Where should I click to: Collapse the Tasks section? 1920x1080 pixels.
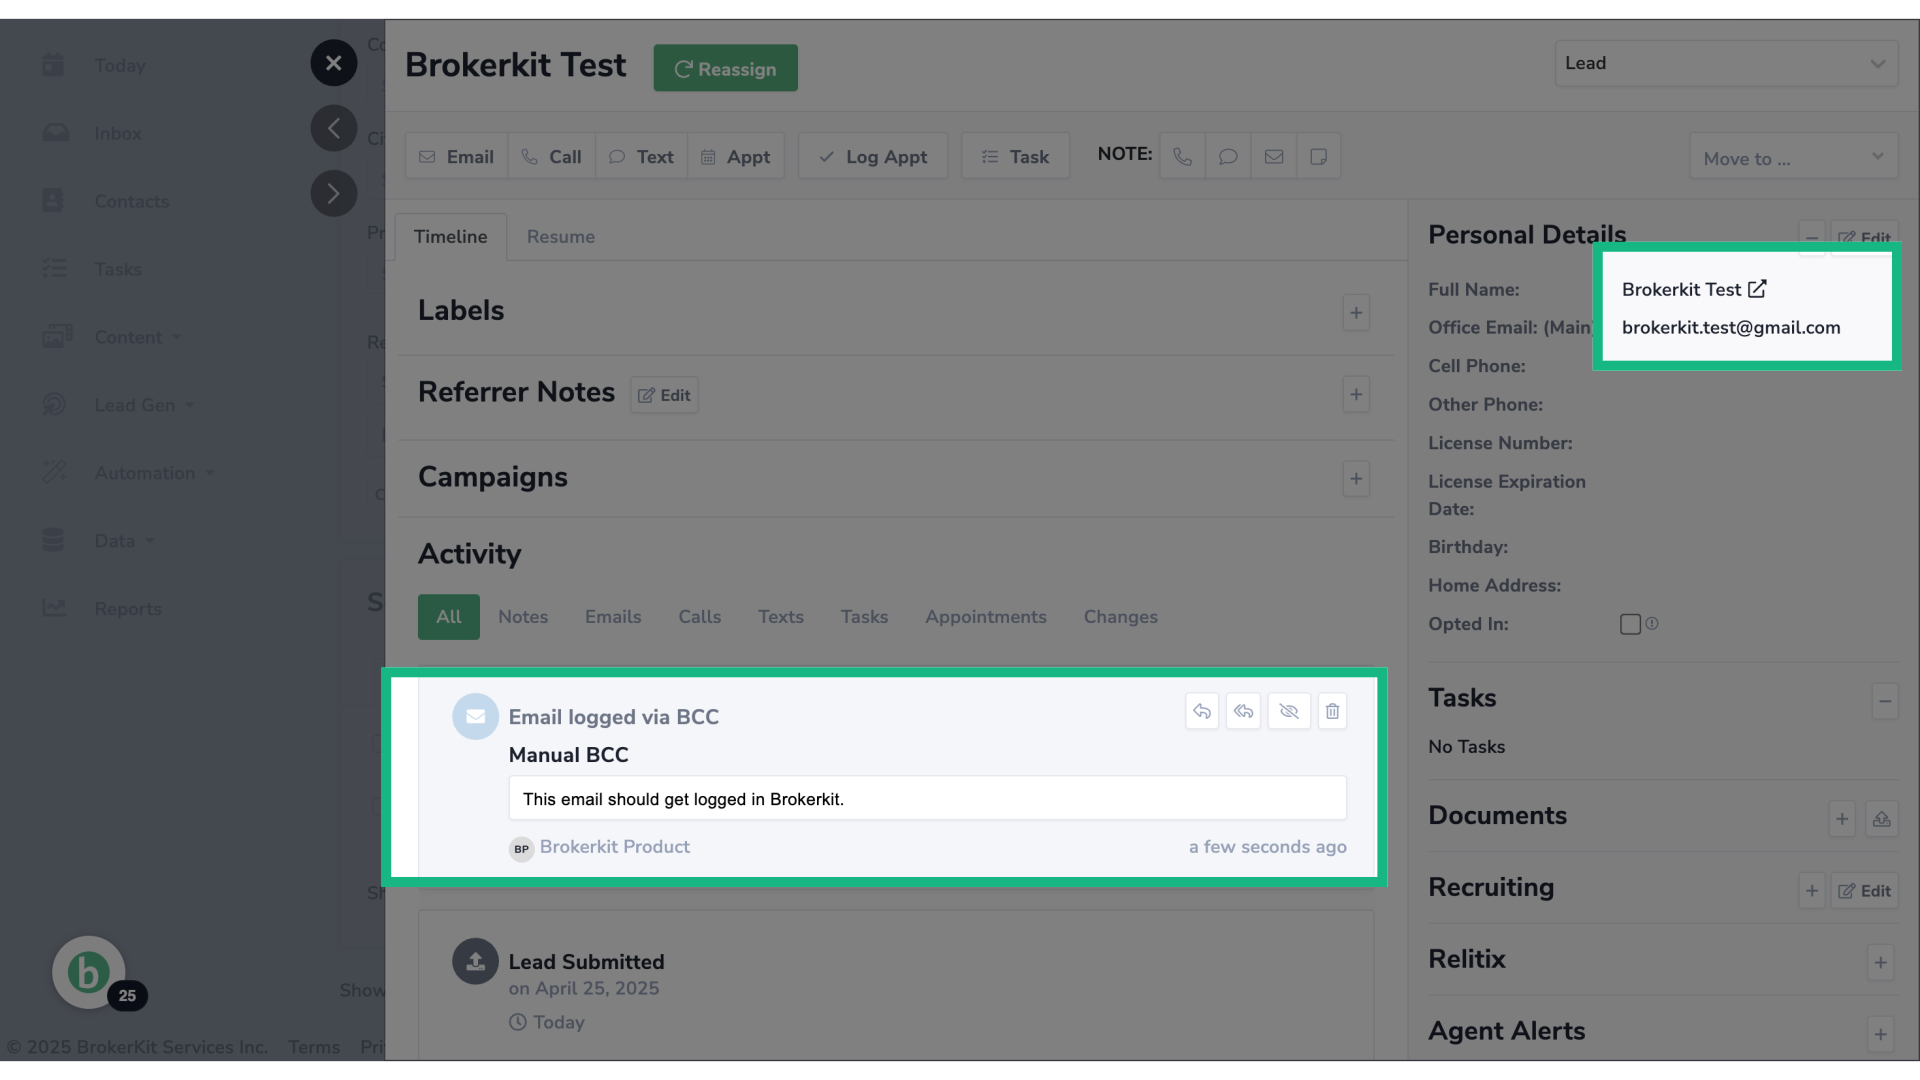(x=1884, y=701)
